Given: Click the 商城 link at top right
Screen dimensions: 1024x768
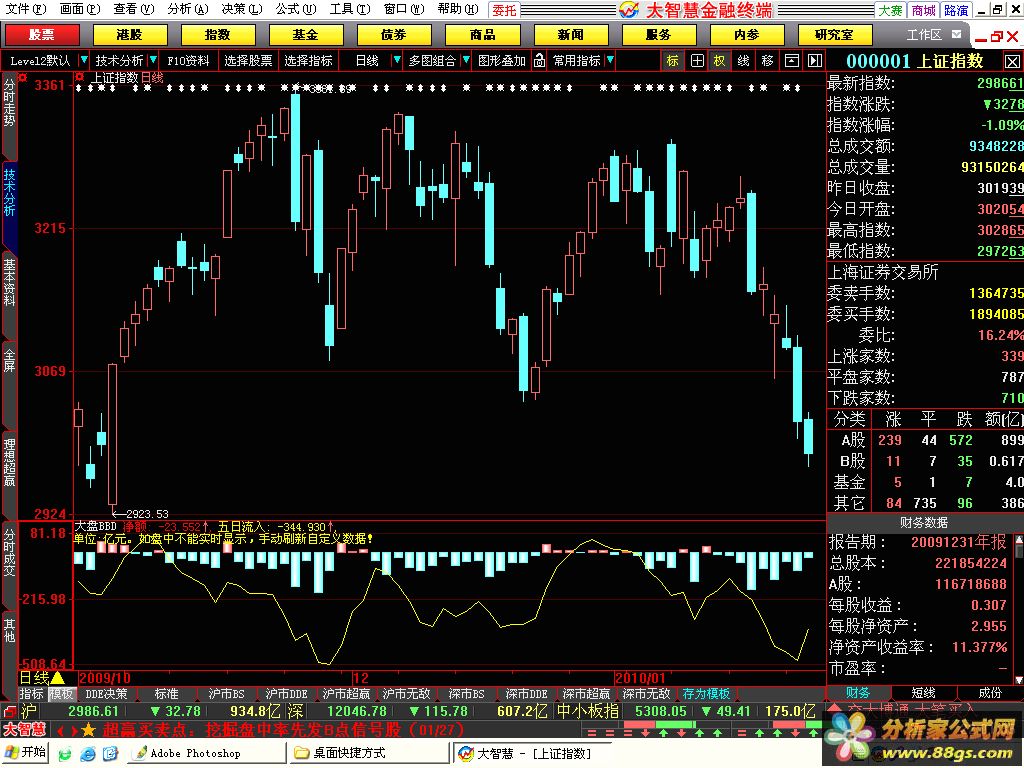Looking at the screenshot, I should tap(923, 10).
